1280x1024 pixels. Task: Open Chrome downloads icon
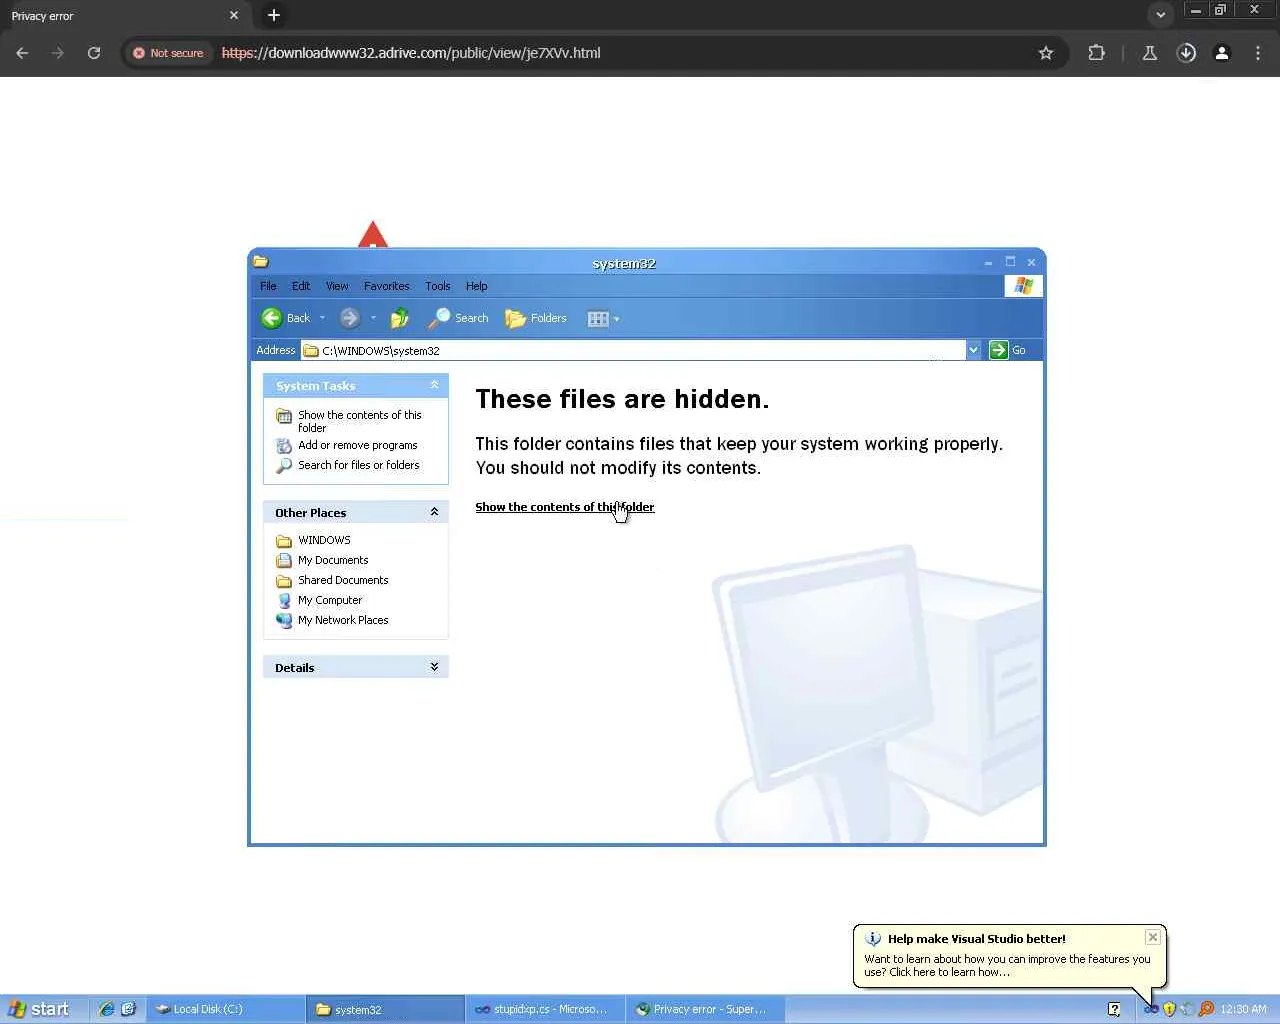click(x=1186, y=53)
